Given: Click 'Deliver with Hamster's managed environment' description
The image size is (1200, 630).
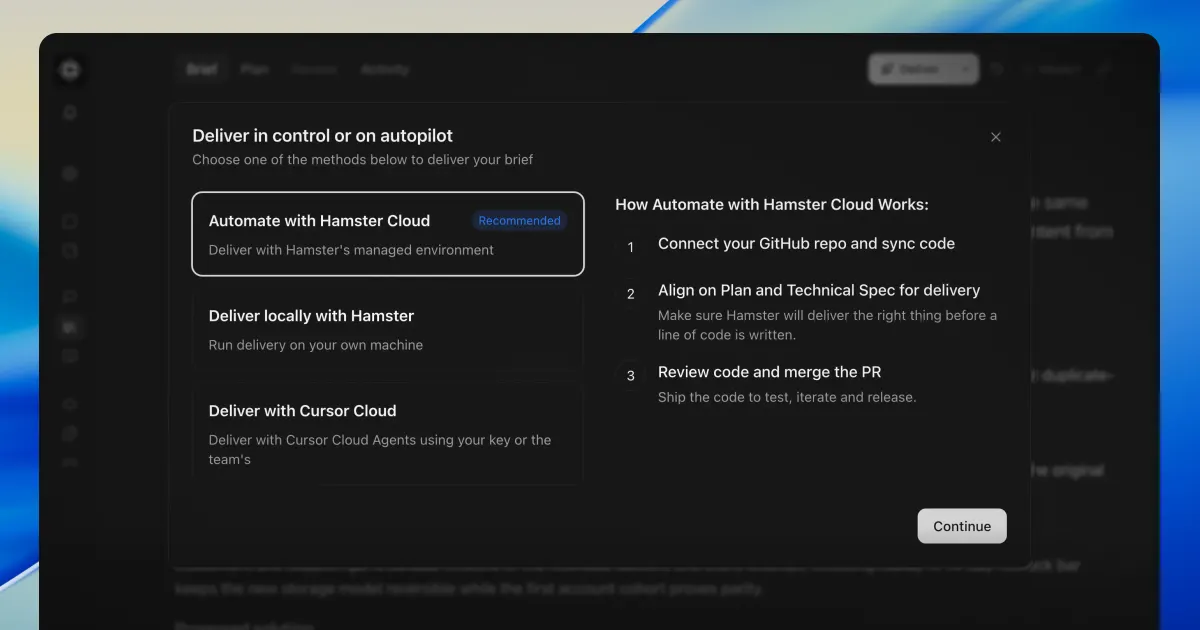Looking at the screenshot, I should click(x=351, y=250).
